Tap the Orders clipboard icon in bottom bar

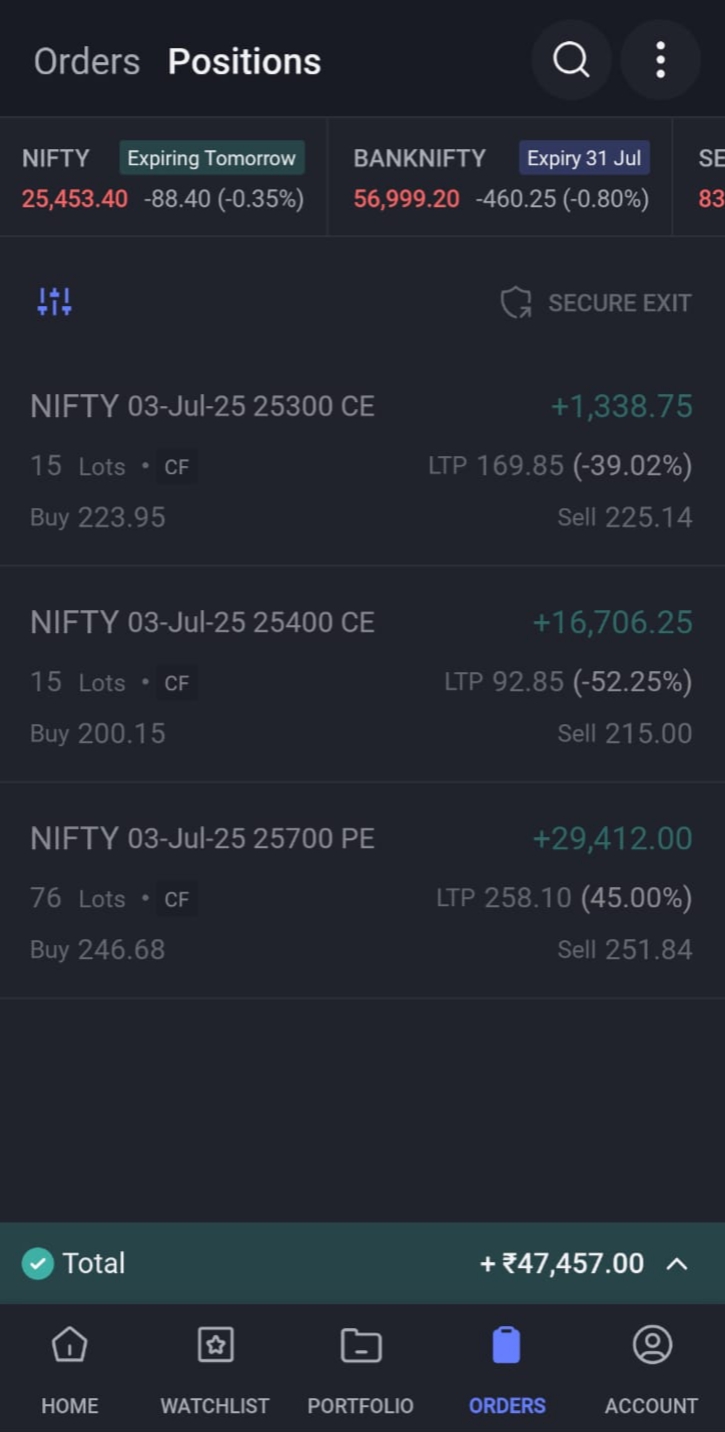click(507, 1346)
